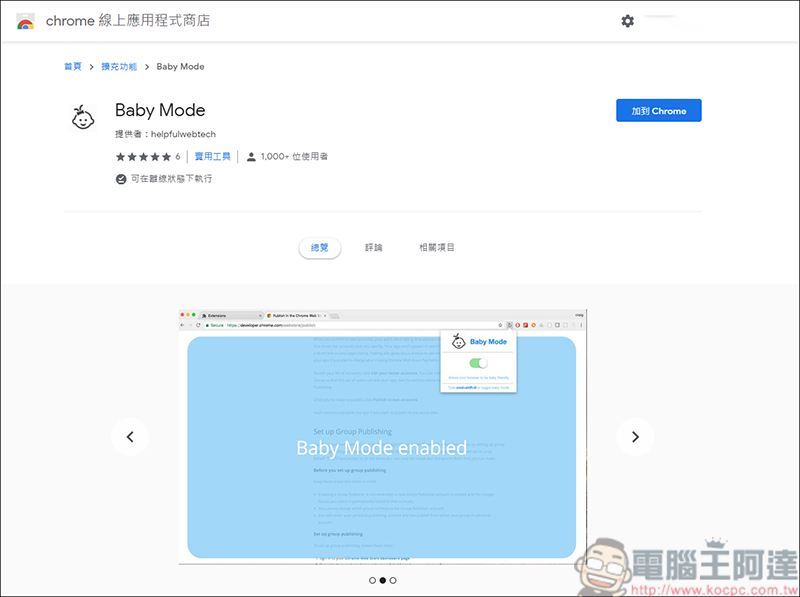Select the third carousel dot

(x=393, y=580)
